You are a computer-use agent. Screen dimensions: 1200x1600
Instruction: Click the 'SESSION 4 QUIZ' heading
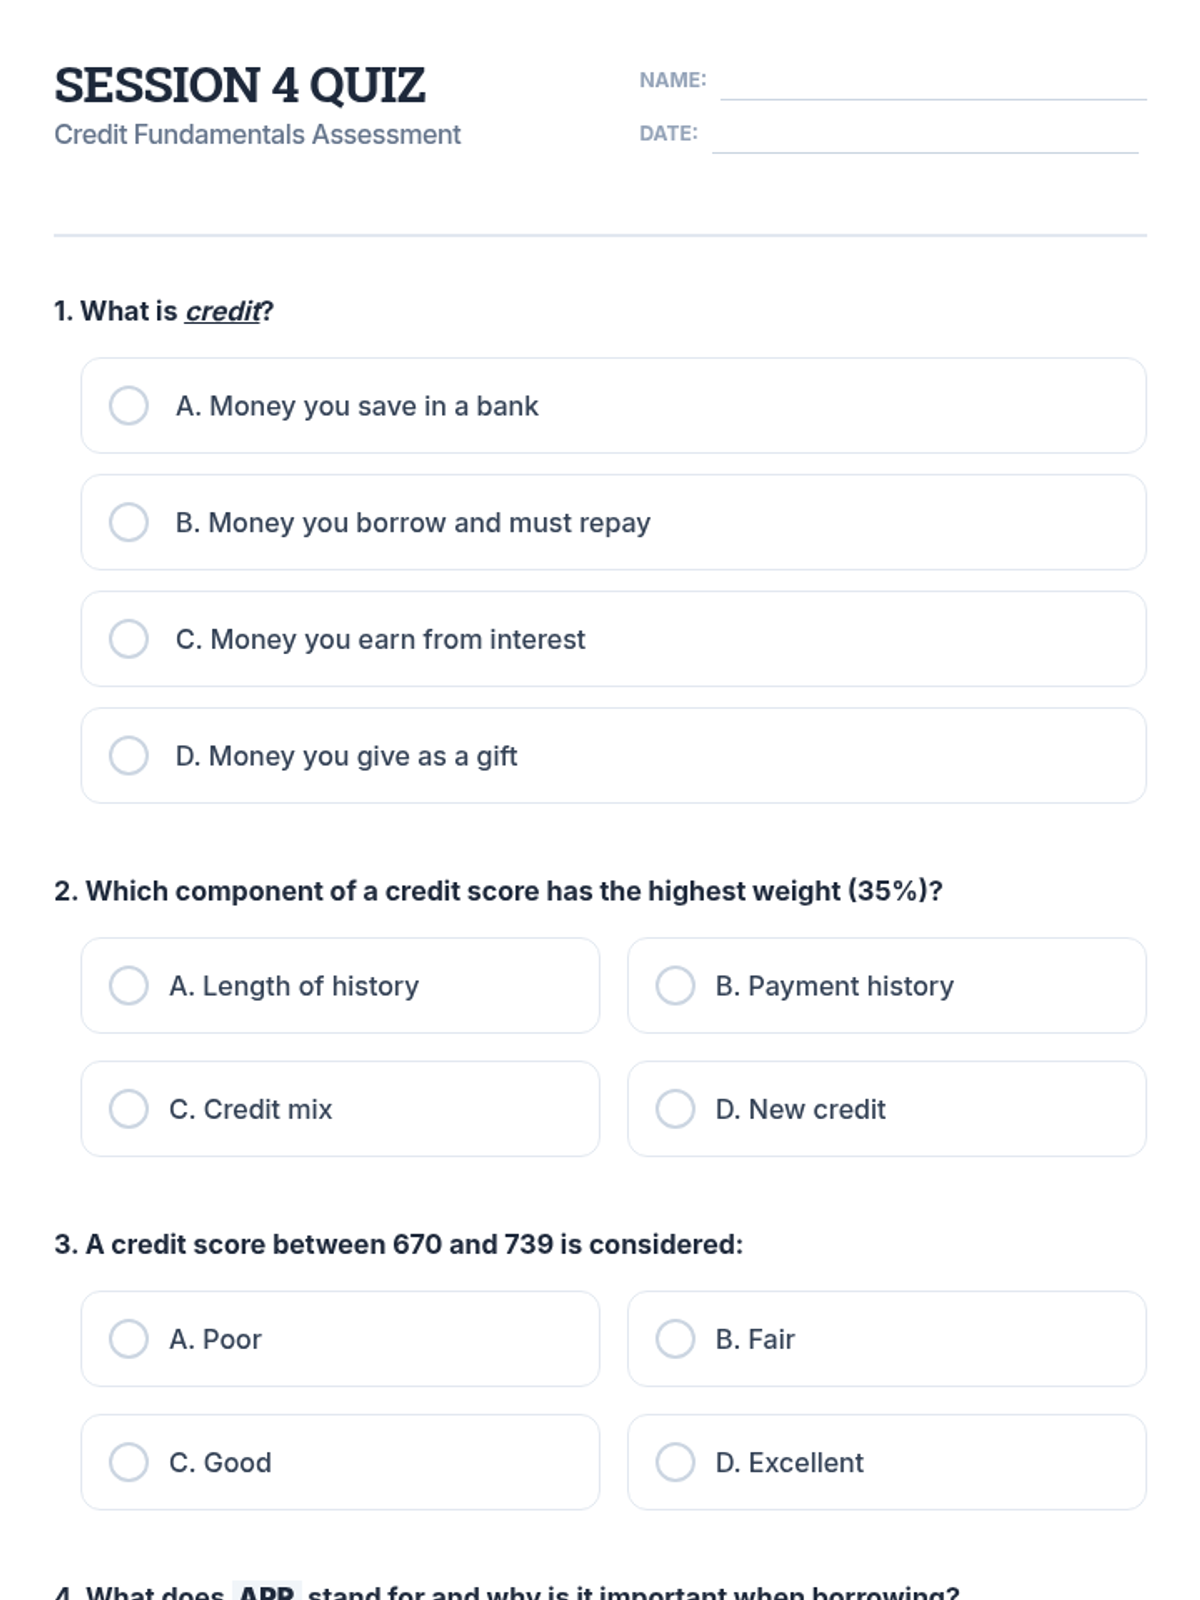(x=240, y=85)
